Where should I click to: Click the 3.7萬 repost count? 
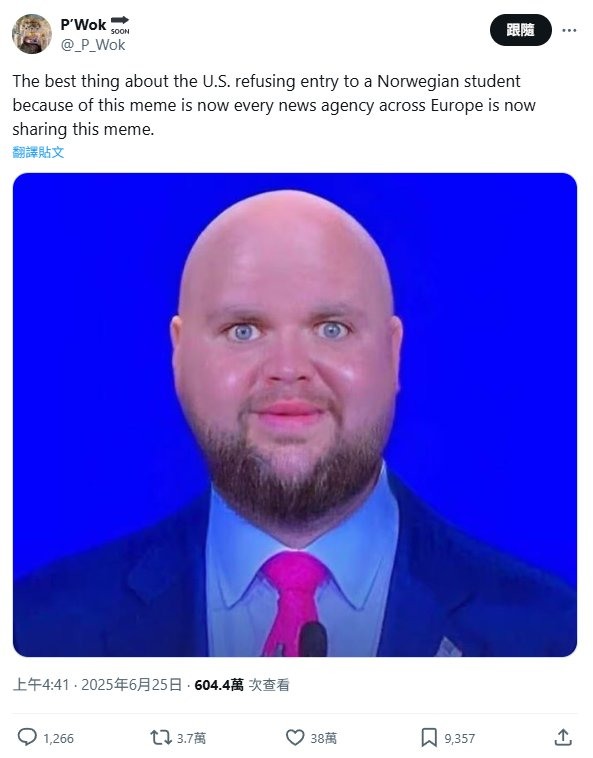pyautogui.click(x=191, y=739)
